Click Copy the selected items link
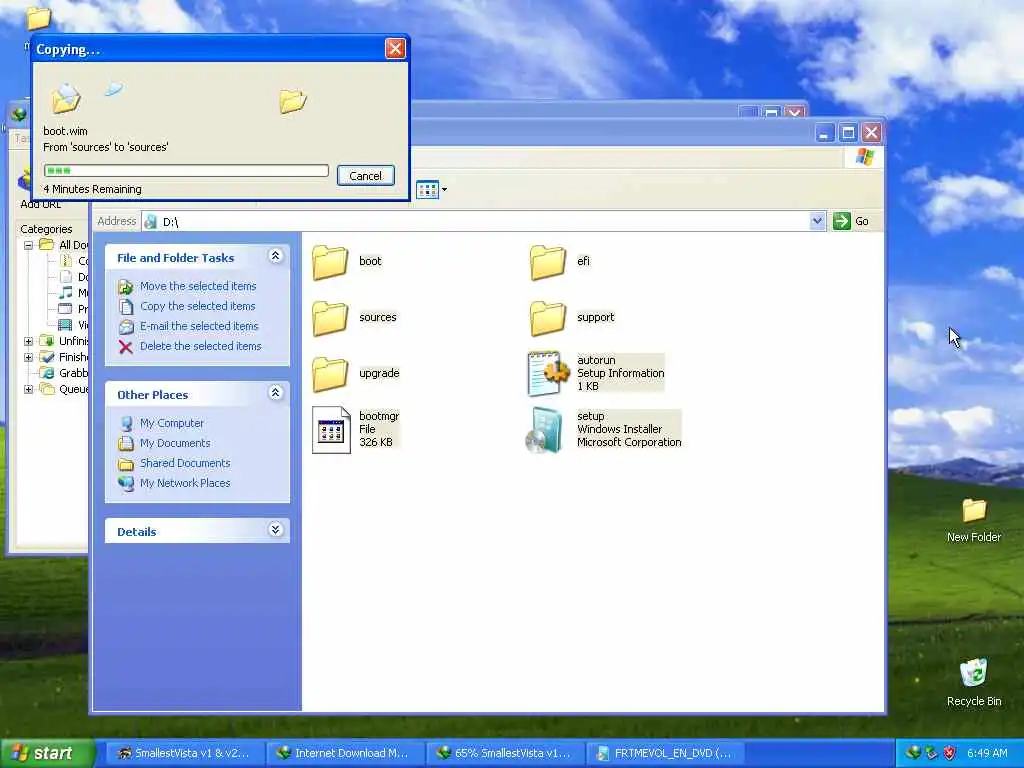 (x=197, y=306)
